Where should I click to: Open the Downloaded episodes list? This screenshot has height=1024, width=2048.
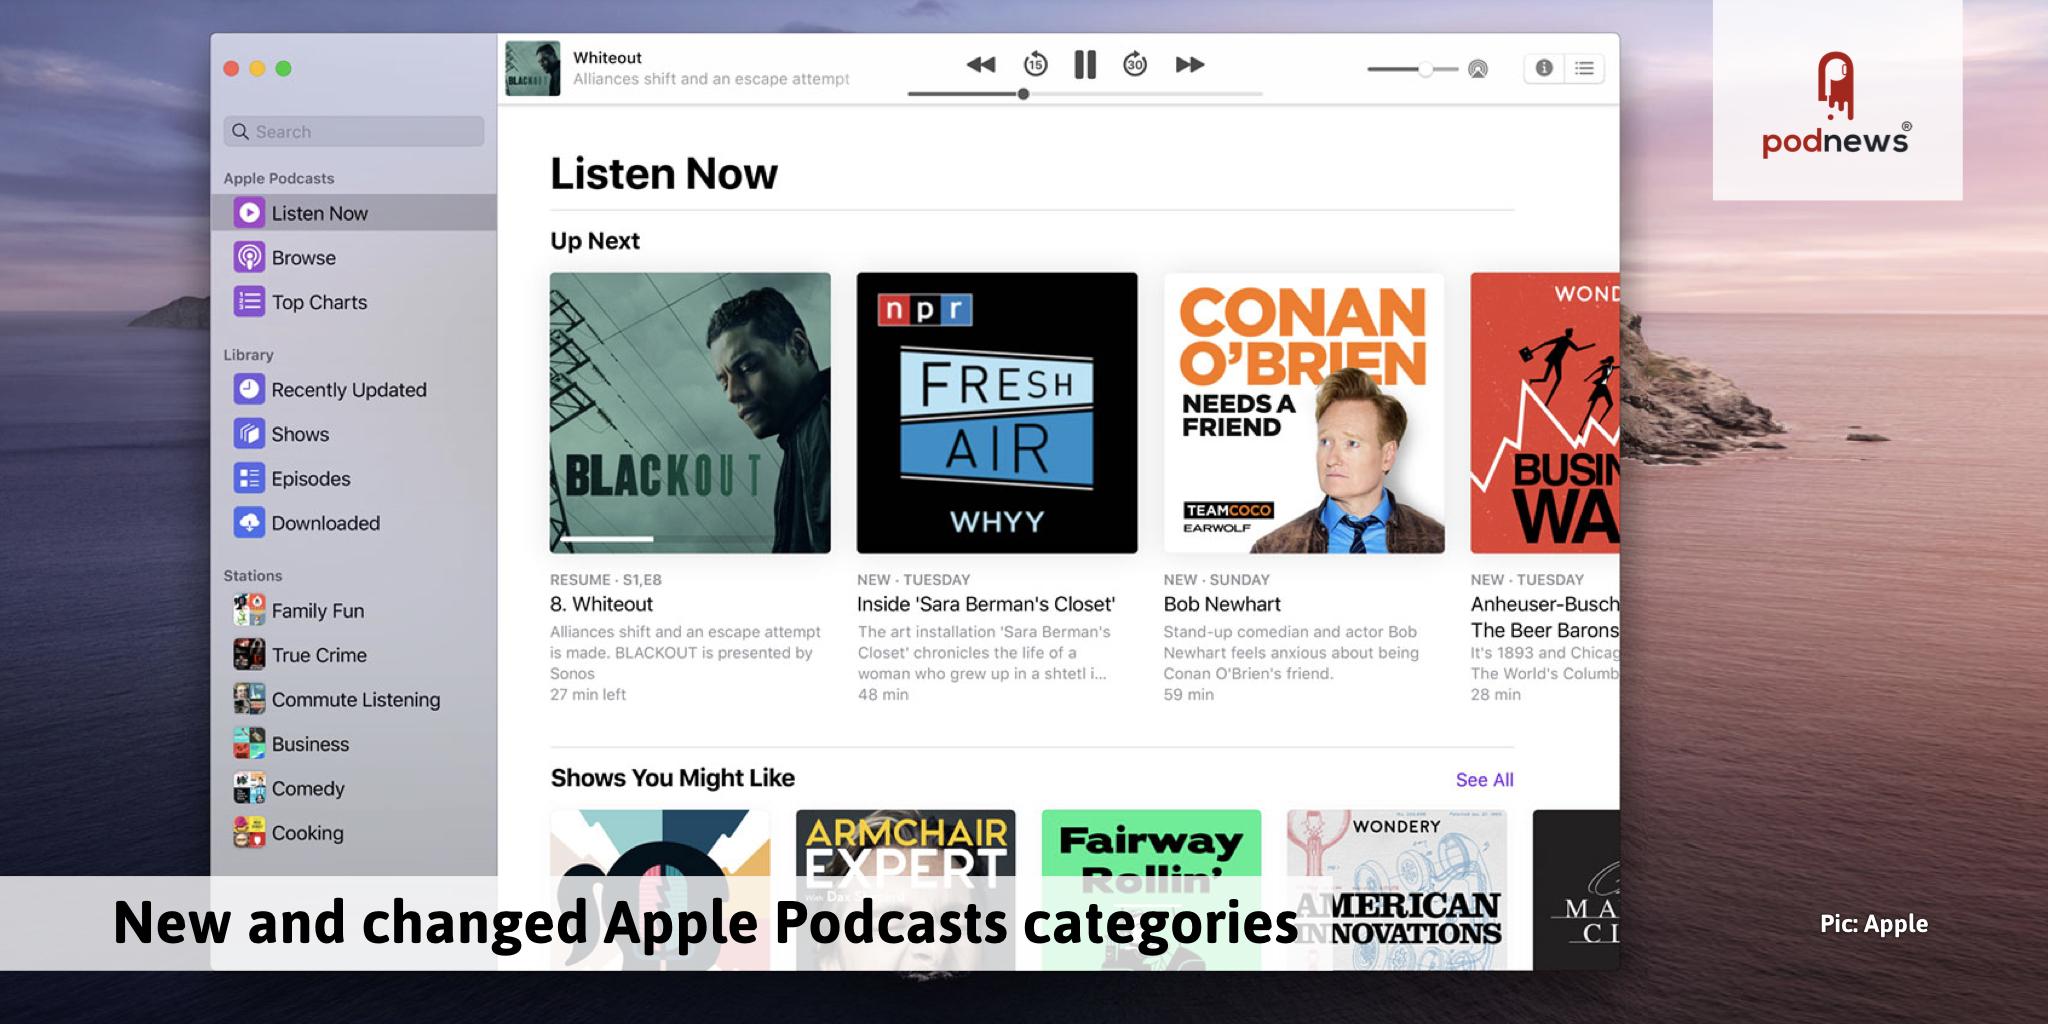(x=324, y=522)
